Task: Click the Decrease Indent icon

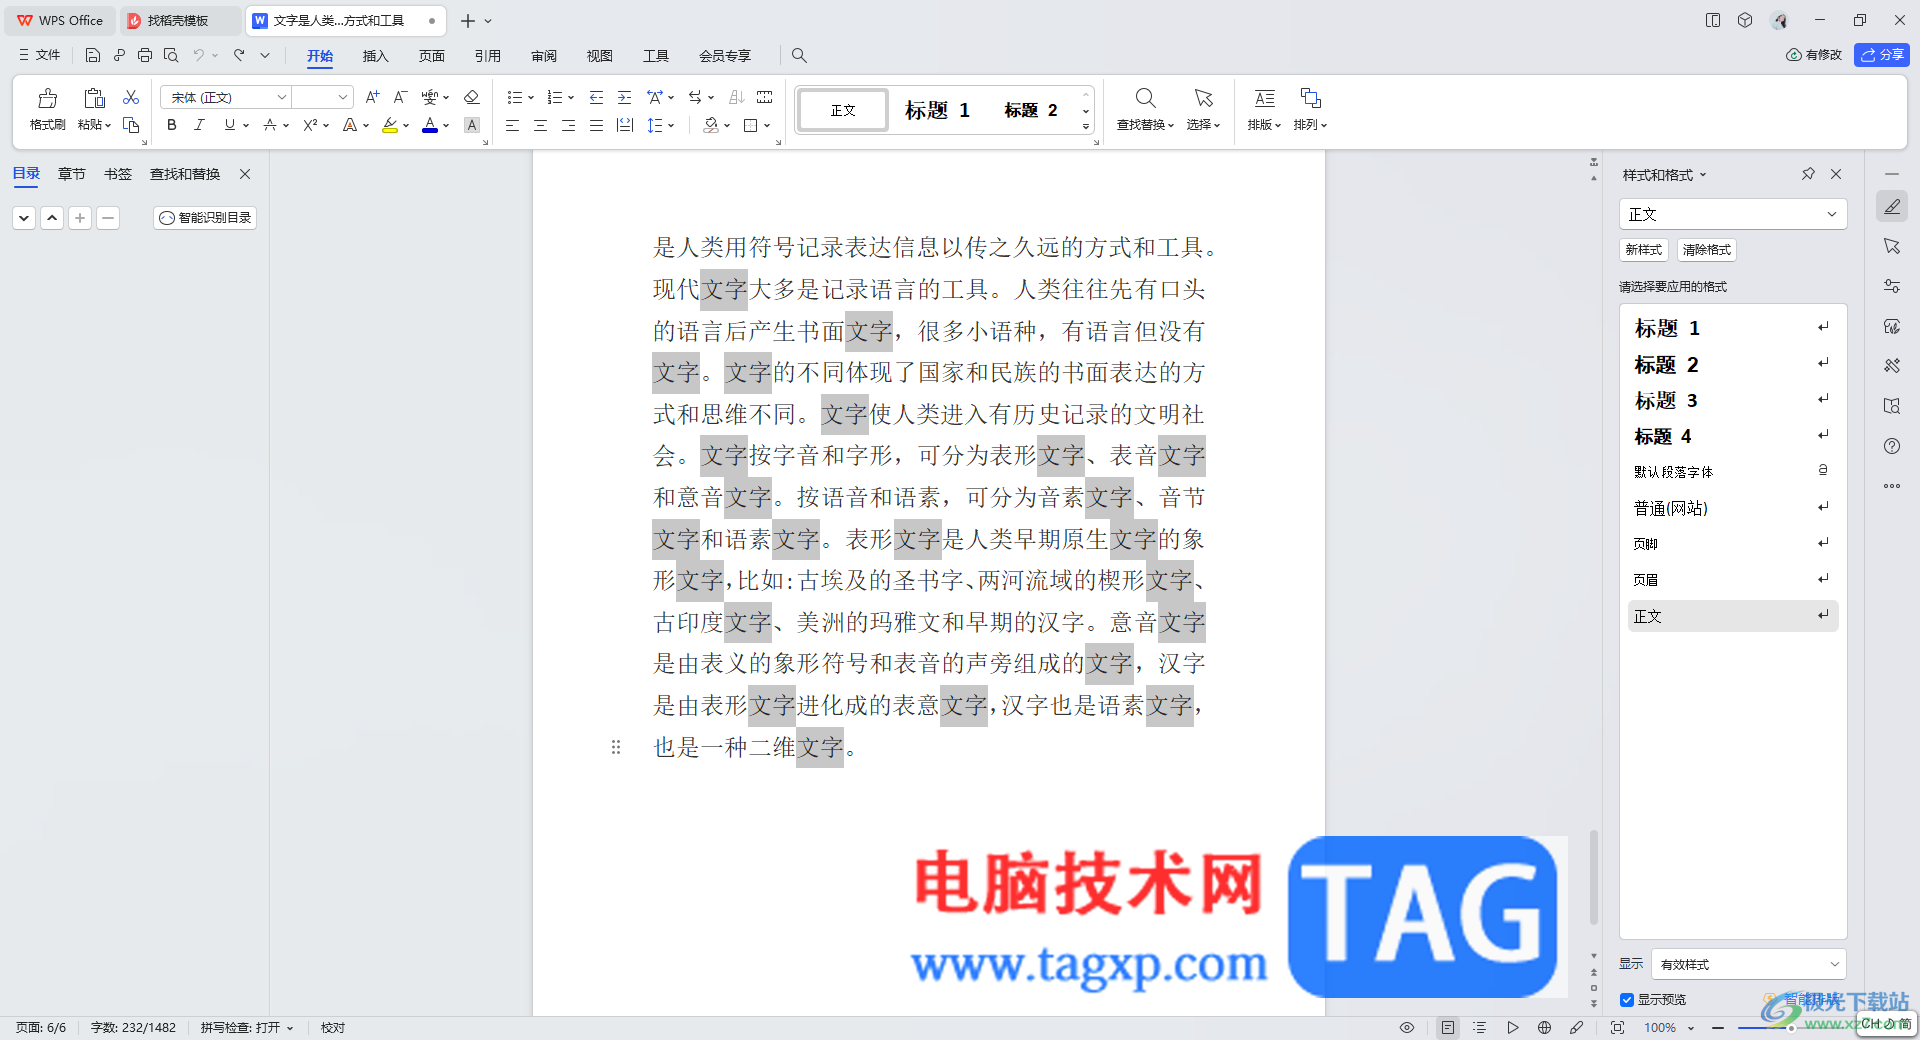Action: pos(596,97)
